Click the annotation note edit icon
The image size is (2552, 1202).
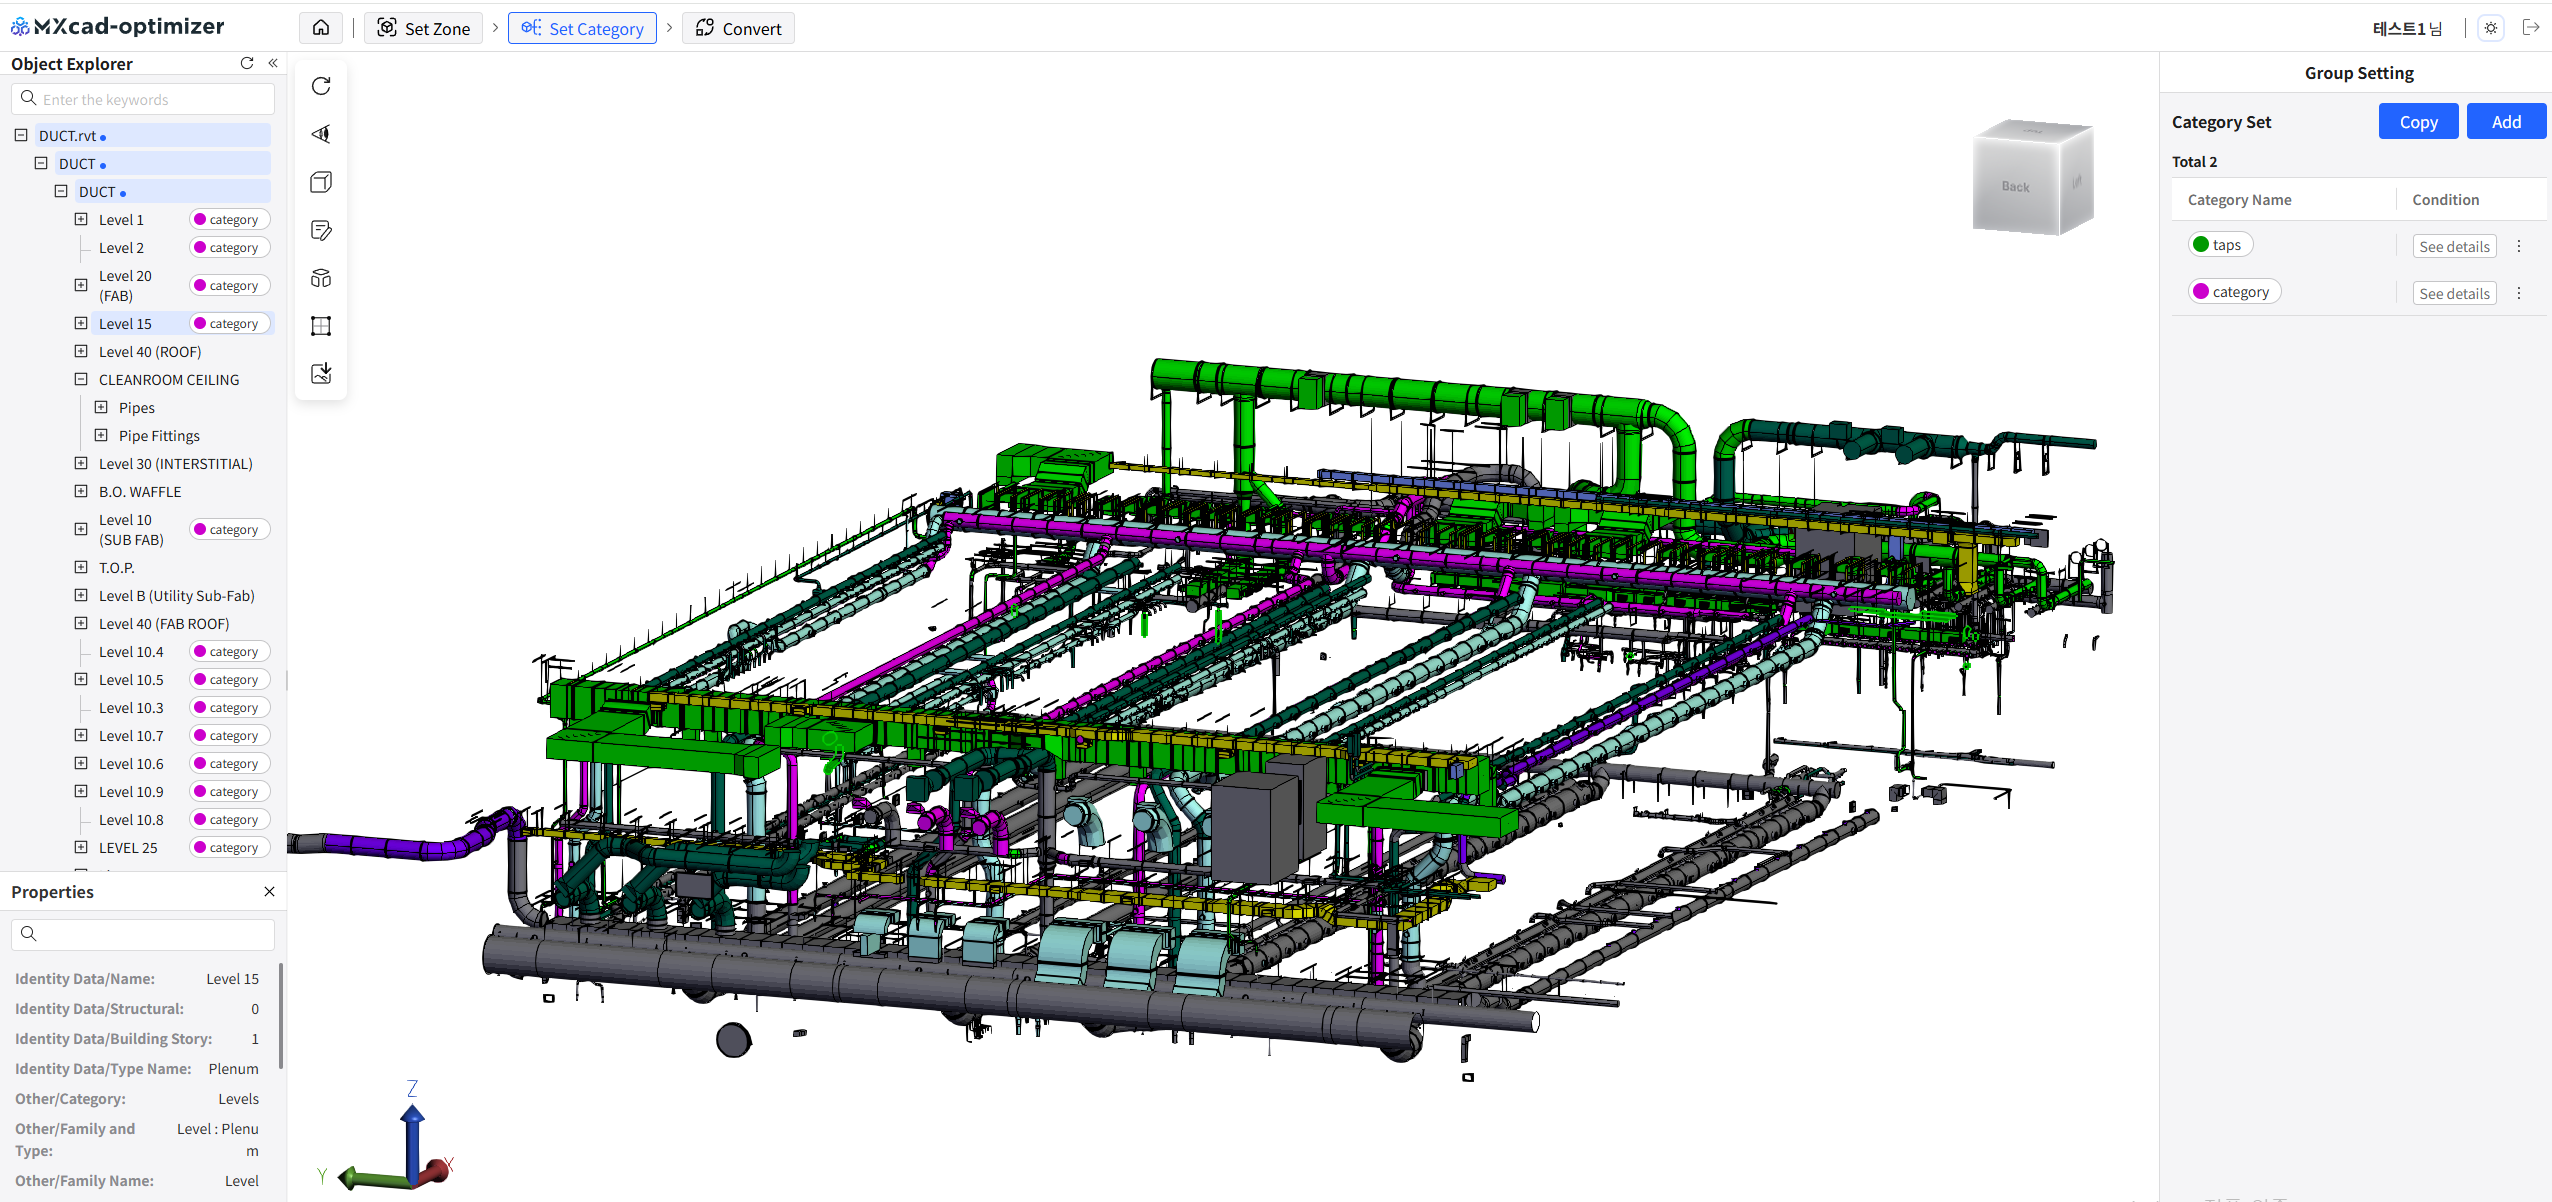321,230
